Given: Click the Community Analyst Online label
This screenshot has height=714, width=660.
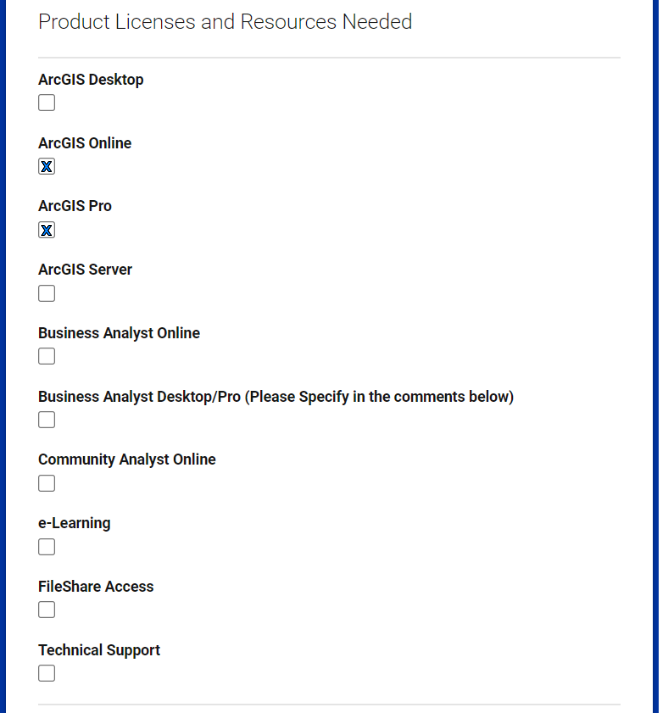Looking at the screenshot, I should click(127, 460).
